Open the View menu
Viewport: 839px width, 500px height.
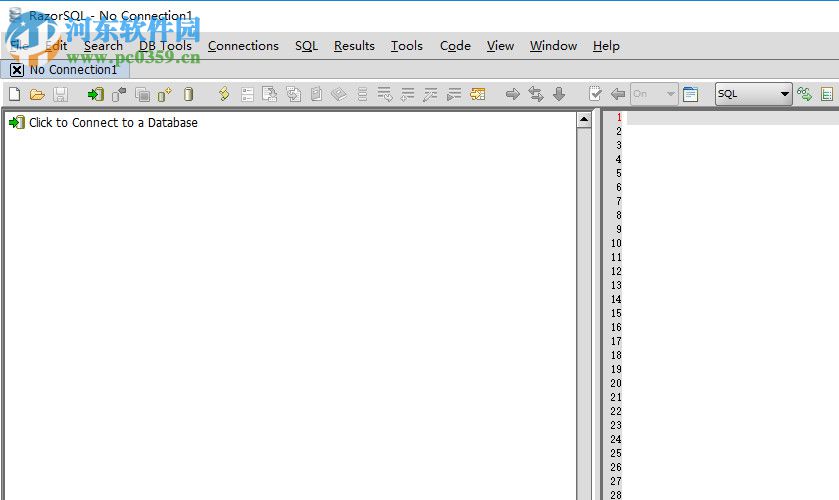click(x=500, y=46)
